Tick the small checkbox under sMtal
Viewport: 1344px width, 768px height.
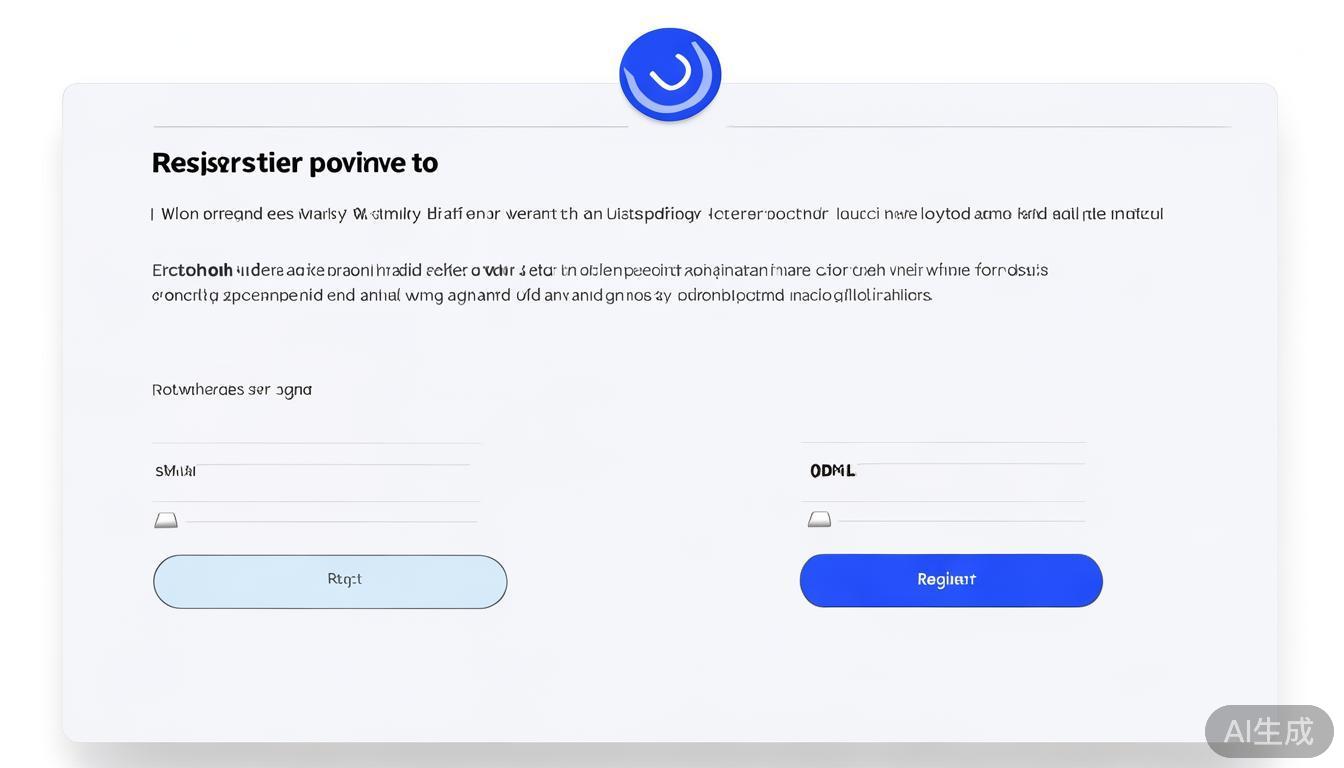(166, 520)
